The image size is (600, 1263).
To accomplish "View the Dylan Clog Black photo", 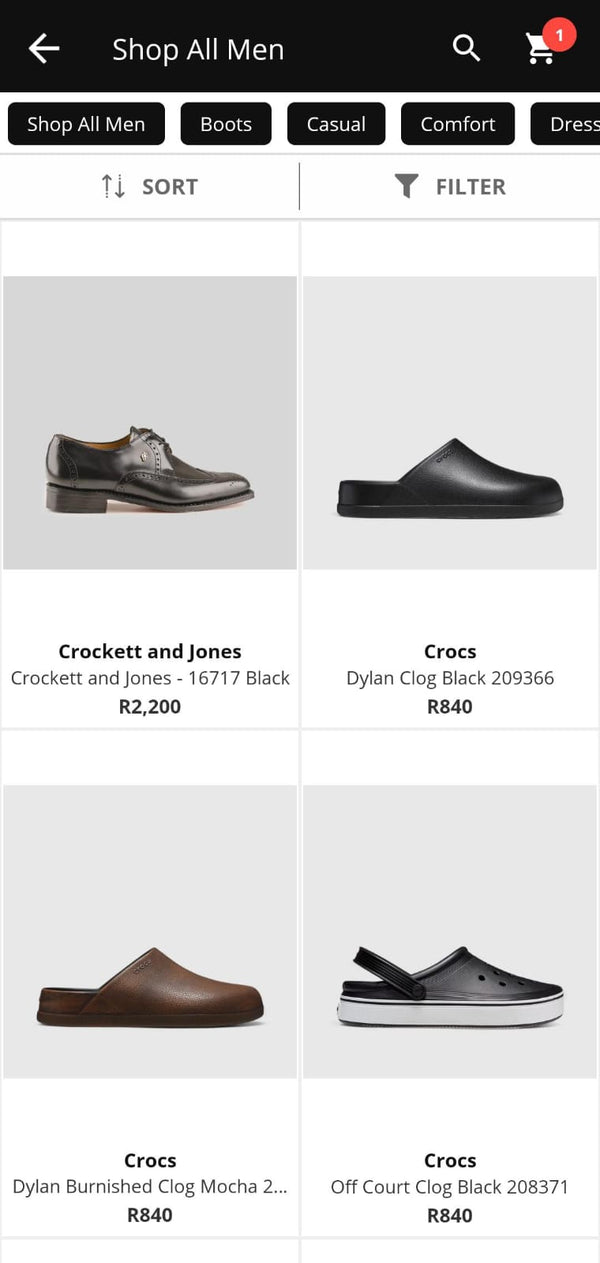I will 450,423.
